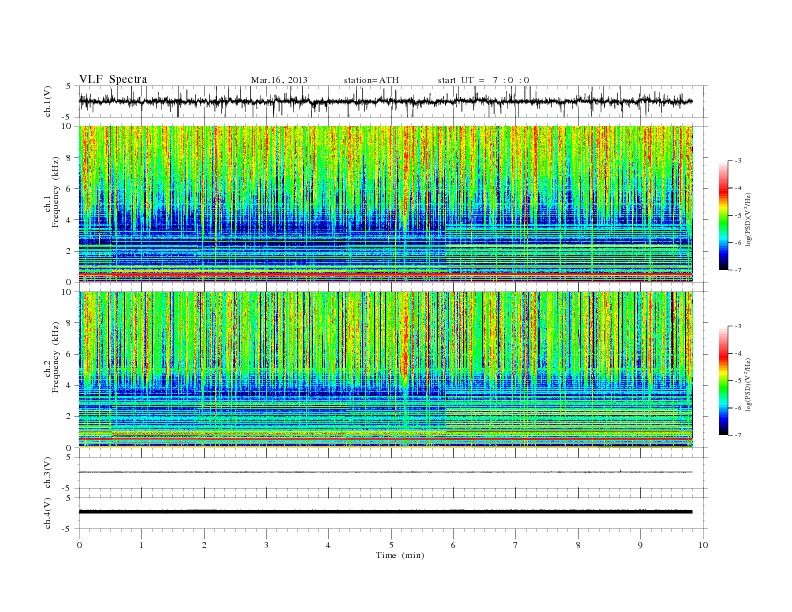Click time axis tick label "5"
The image size is (792, 612).
point(391,545)
